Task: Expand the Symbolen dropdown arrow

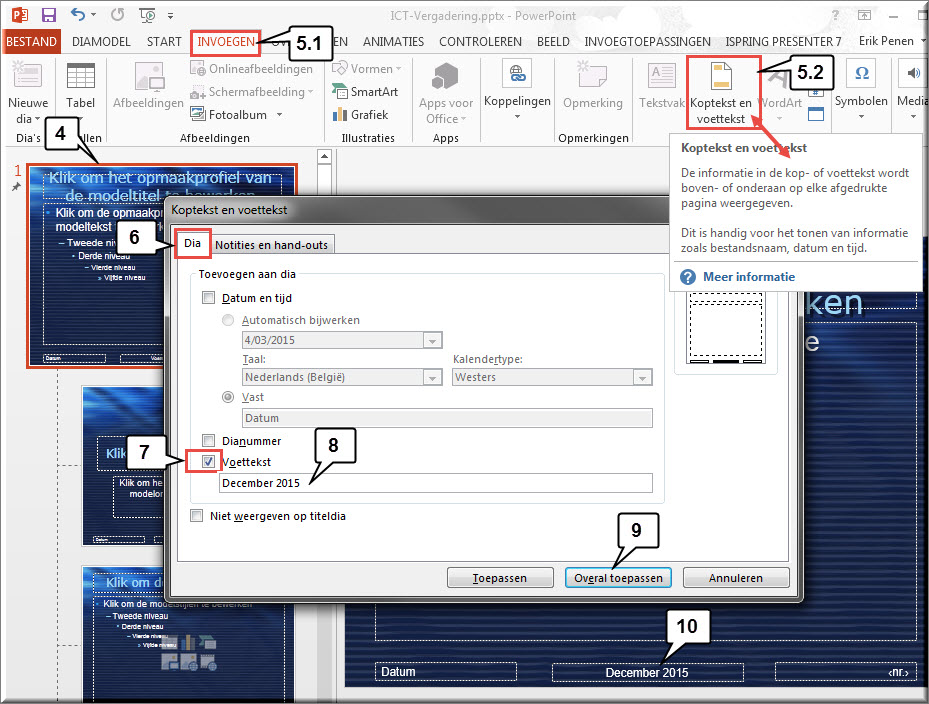Action: coord(861,116)
